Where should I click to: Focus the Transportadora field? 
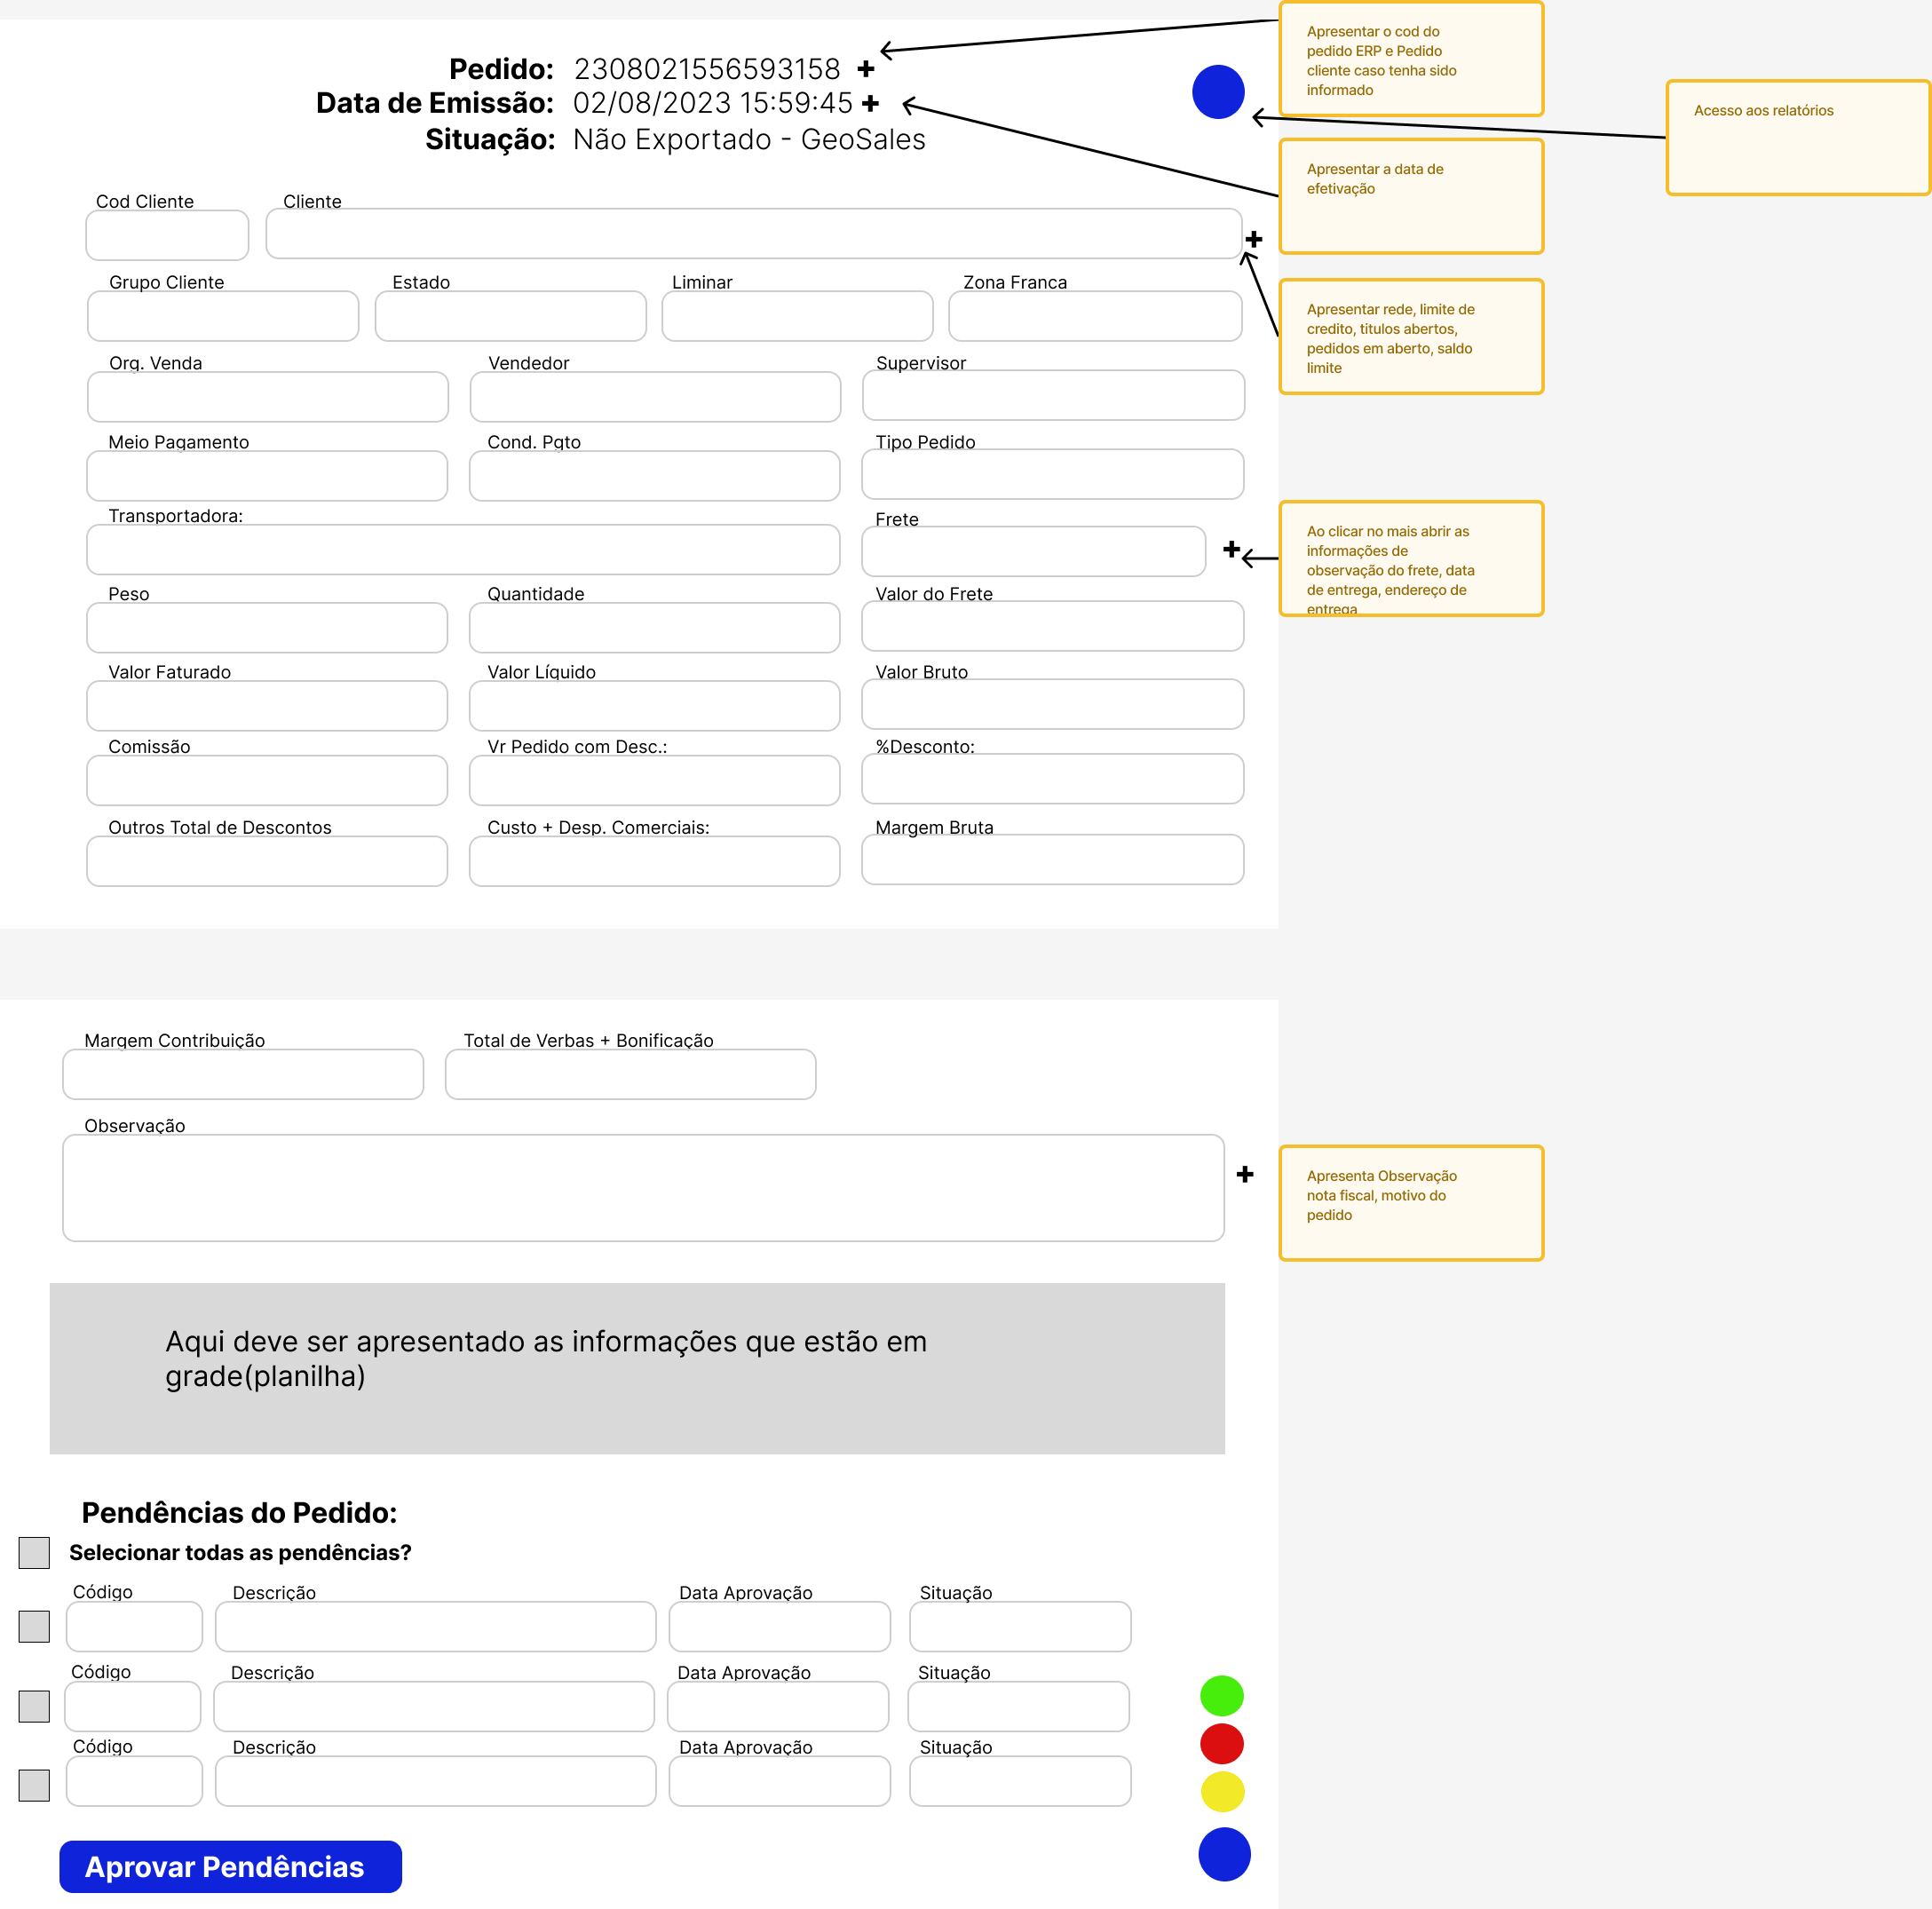tap(463, 550)
